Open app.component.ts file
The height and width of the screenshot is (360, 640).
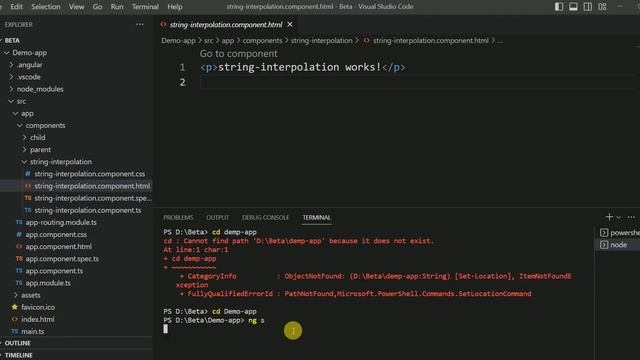pyautogui.click(x=49, y=271)
